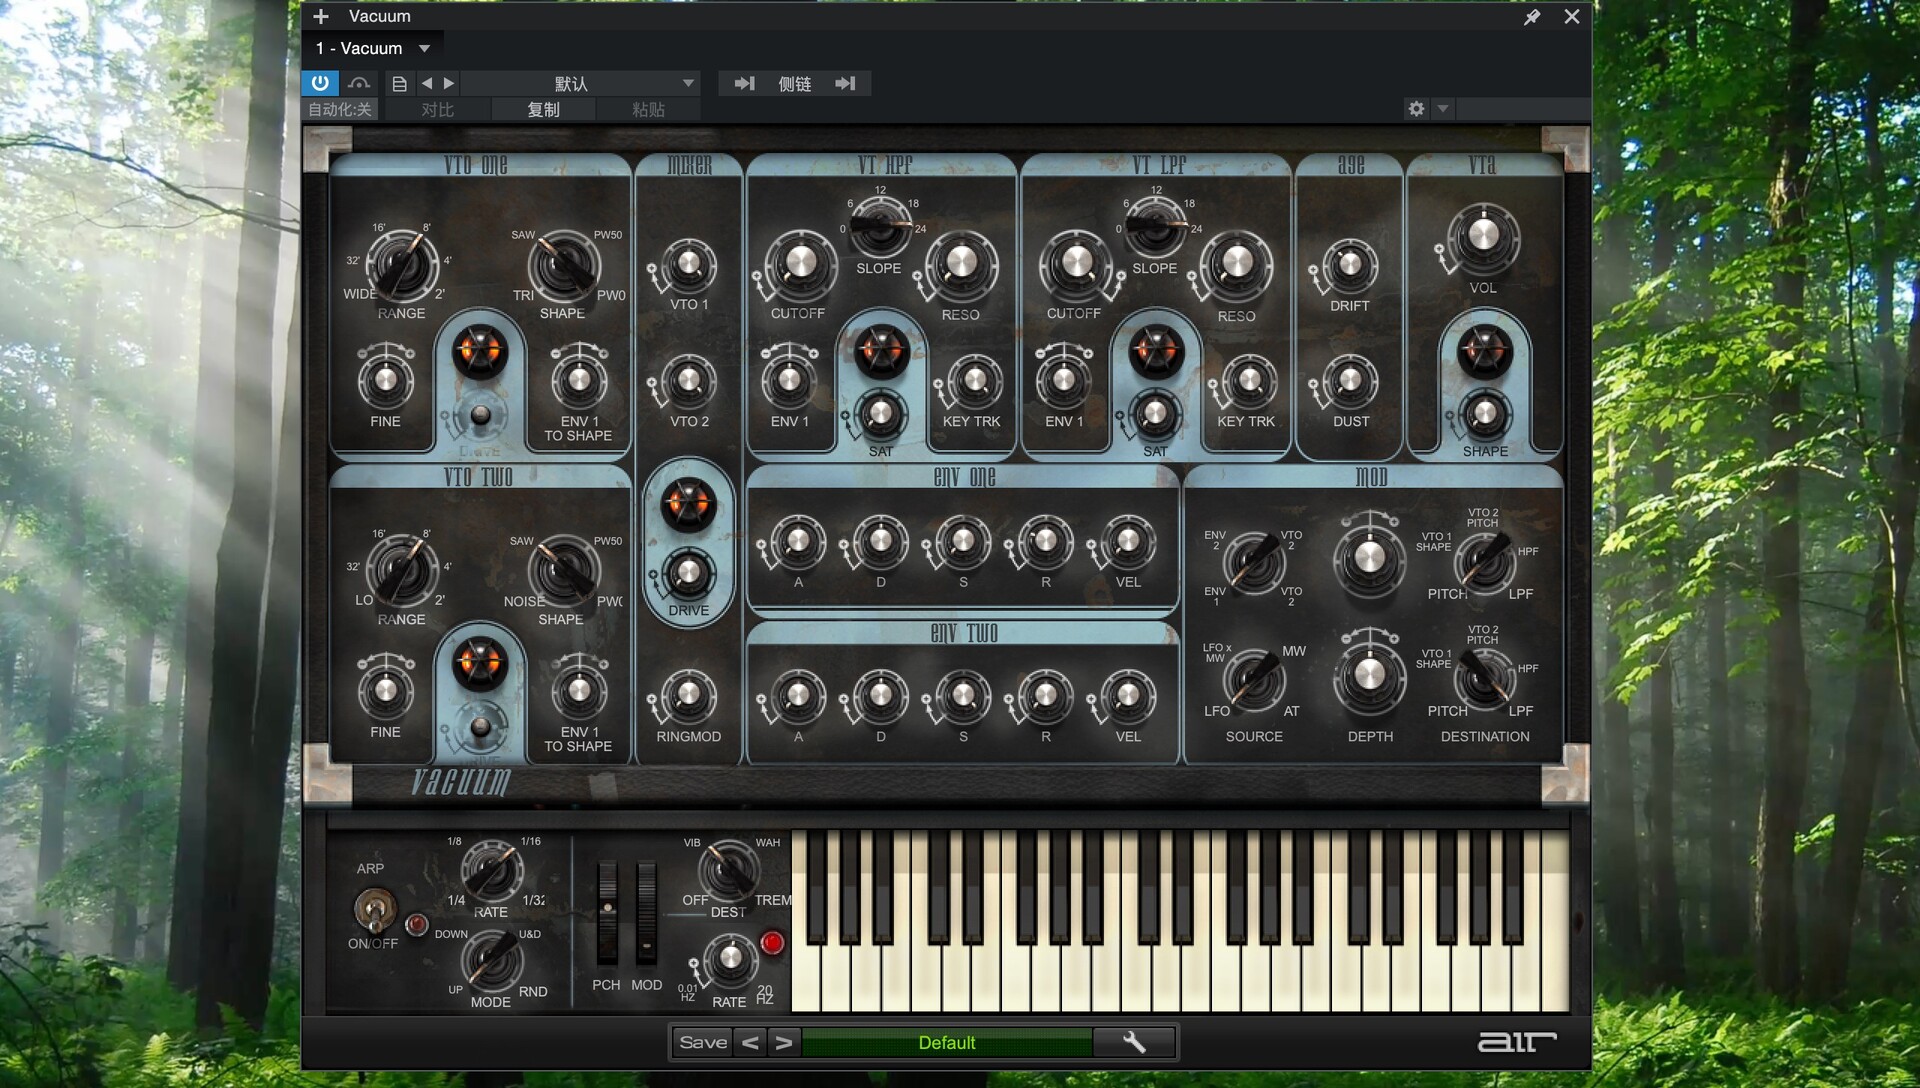Screen dimensions: 1920x1088
Task: Click the 复制 (copy) menu item
Action: pyautogui.click(x=543, y=109)
